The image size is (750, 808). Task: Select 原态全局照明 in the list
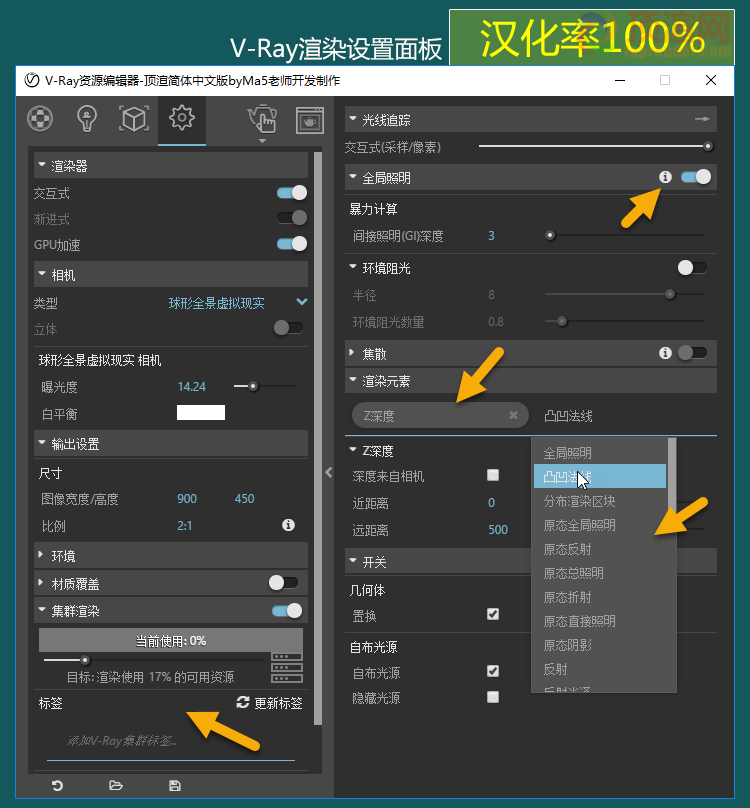pos(600,525)
